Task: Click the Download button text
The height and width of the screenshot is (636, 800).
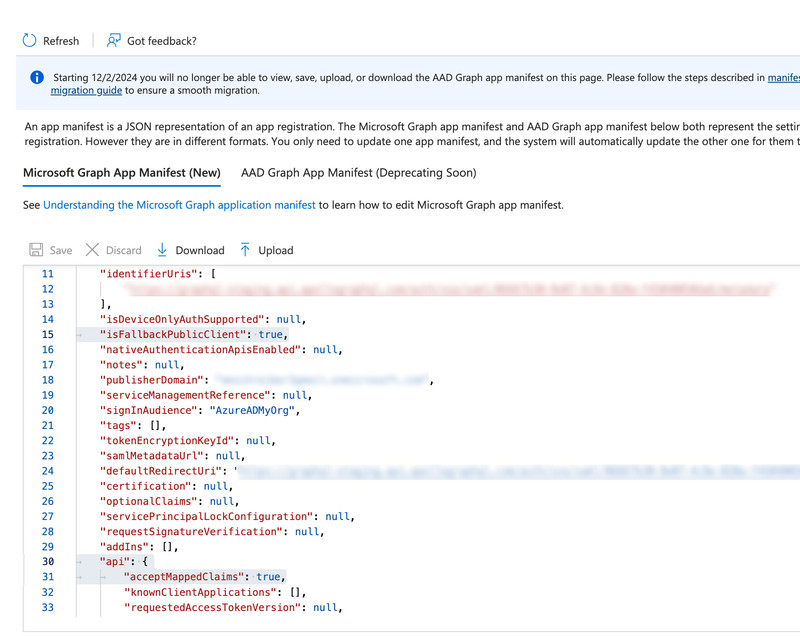Action: tap(200, 250)
